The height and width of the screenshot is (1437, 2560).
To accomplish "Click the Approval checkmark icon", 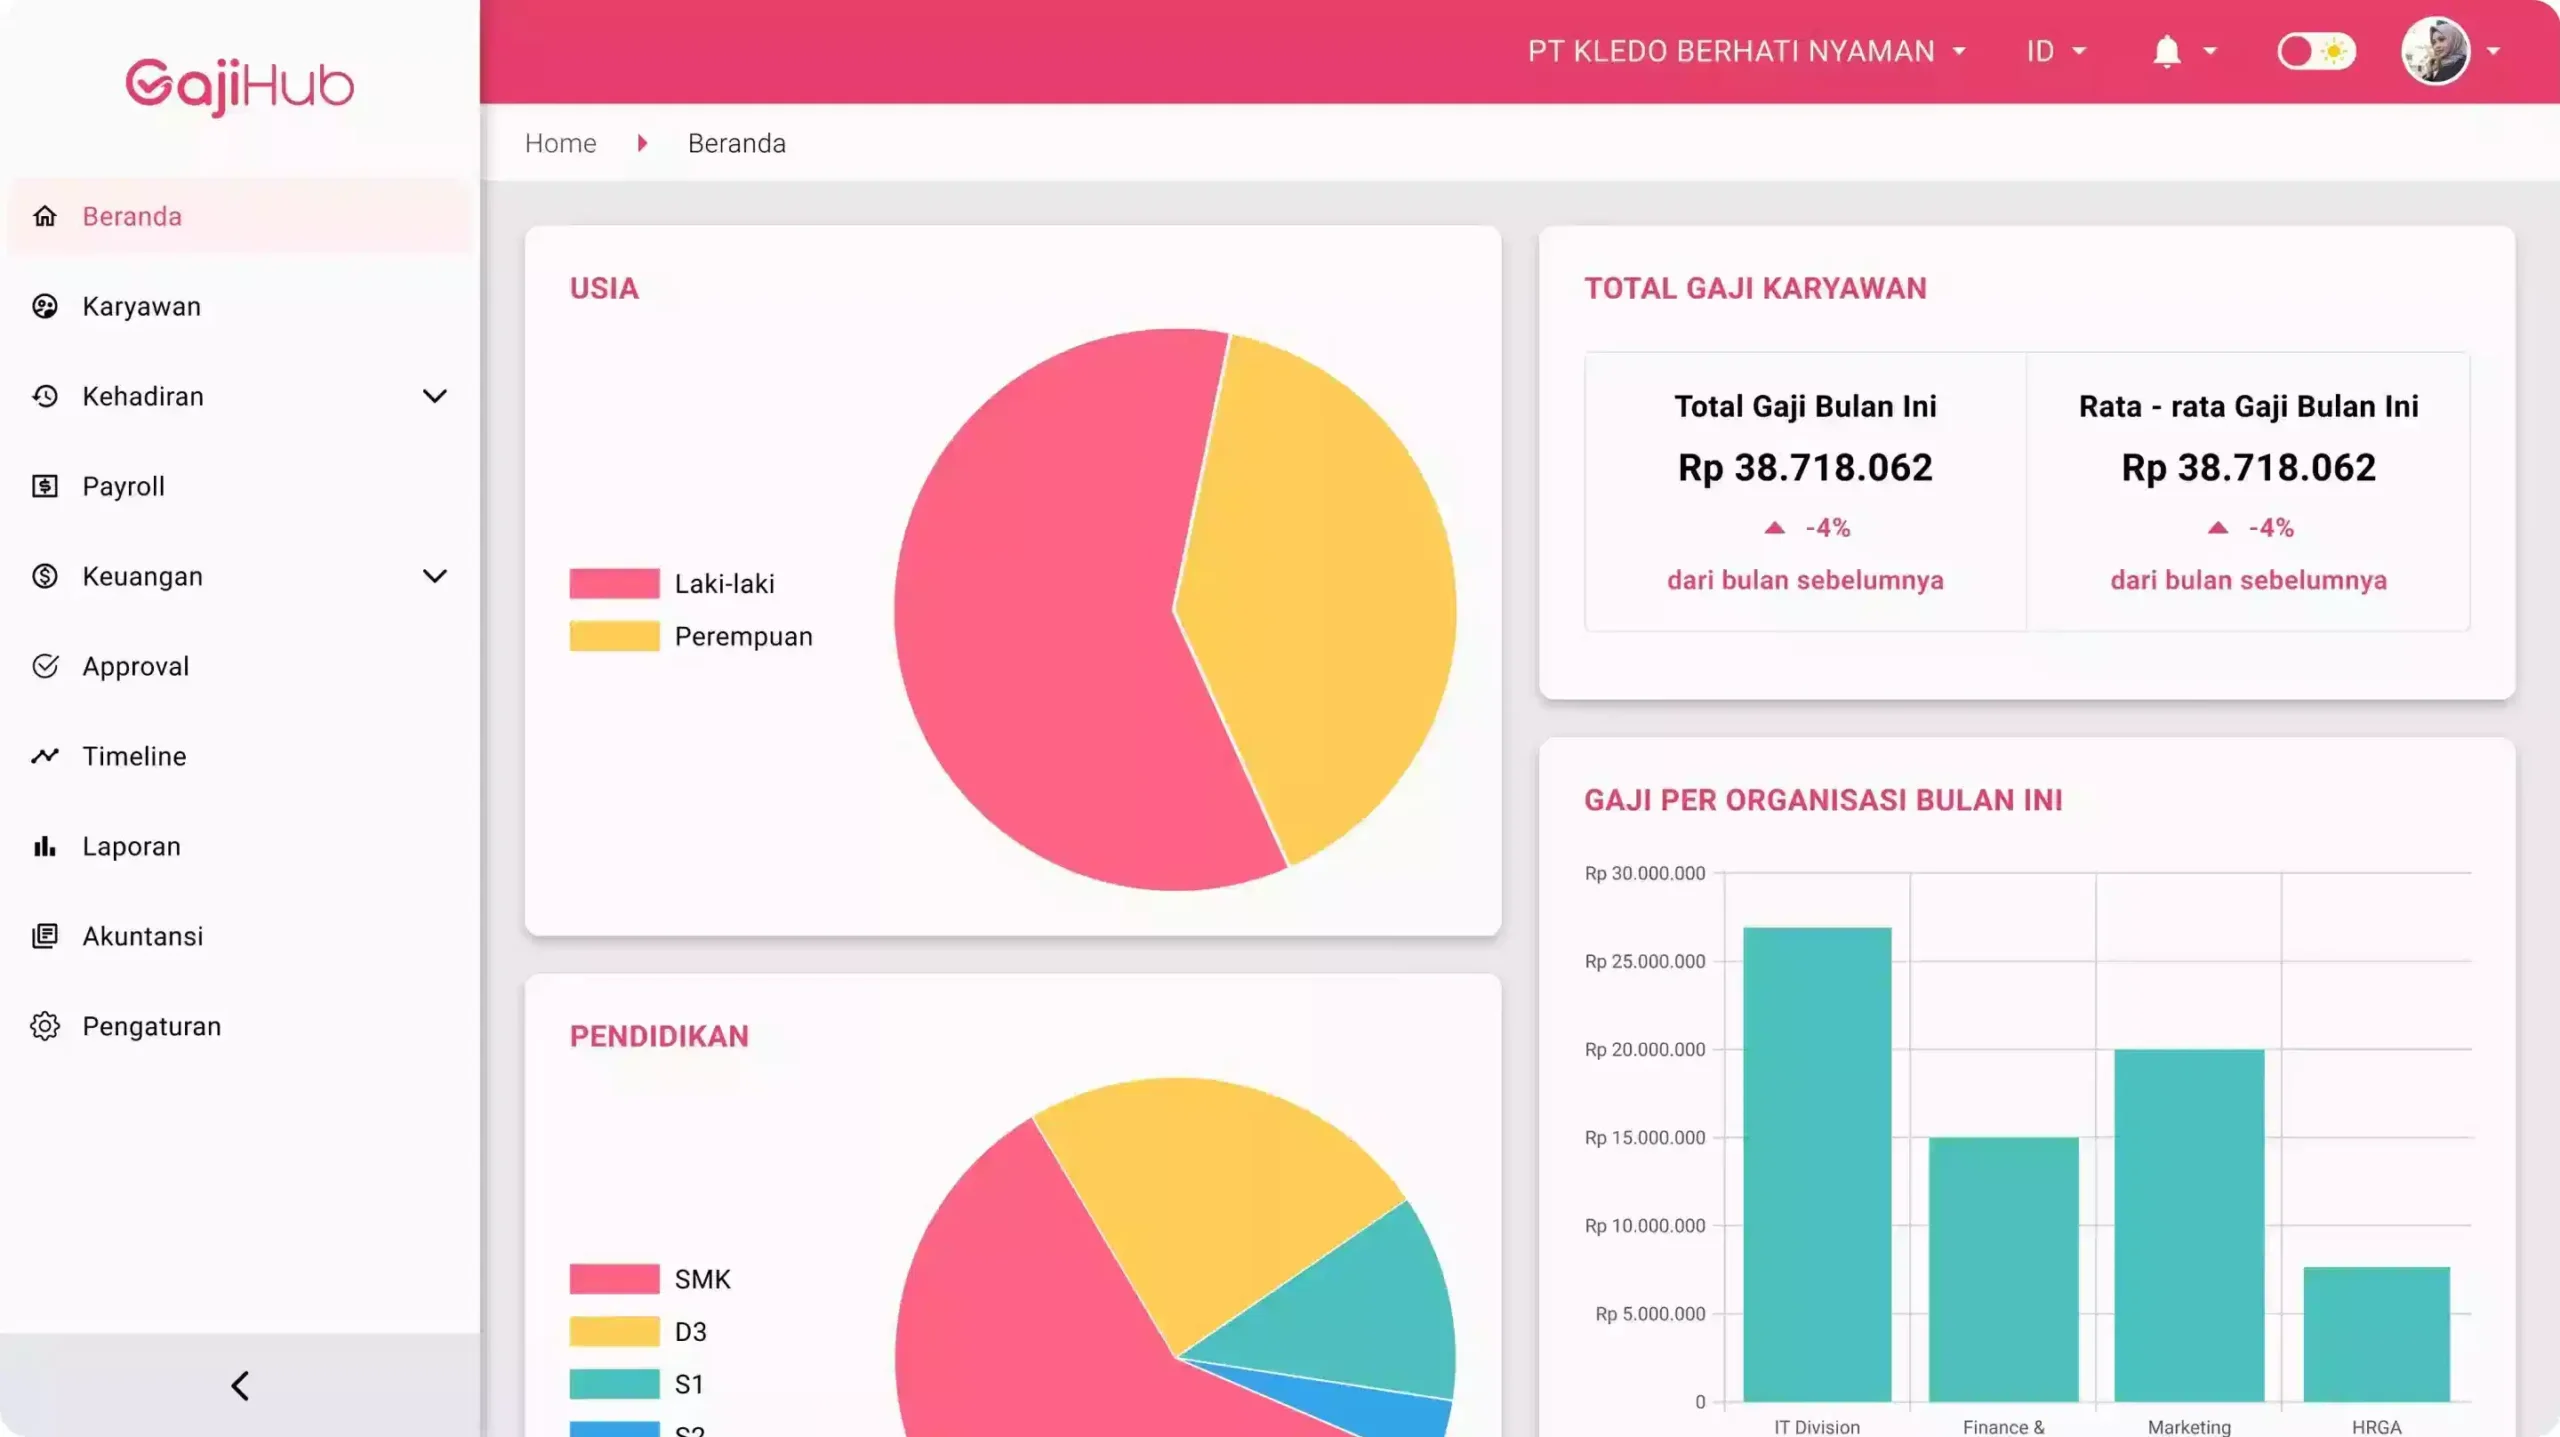I will tap(45, 666).
